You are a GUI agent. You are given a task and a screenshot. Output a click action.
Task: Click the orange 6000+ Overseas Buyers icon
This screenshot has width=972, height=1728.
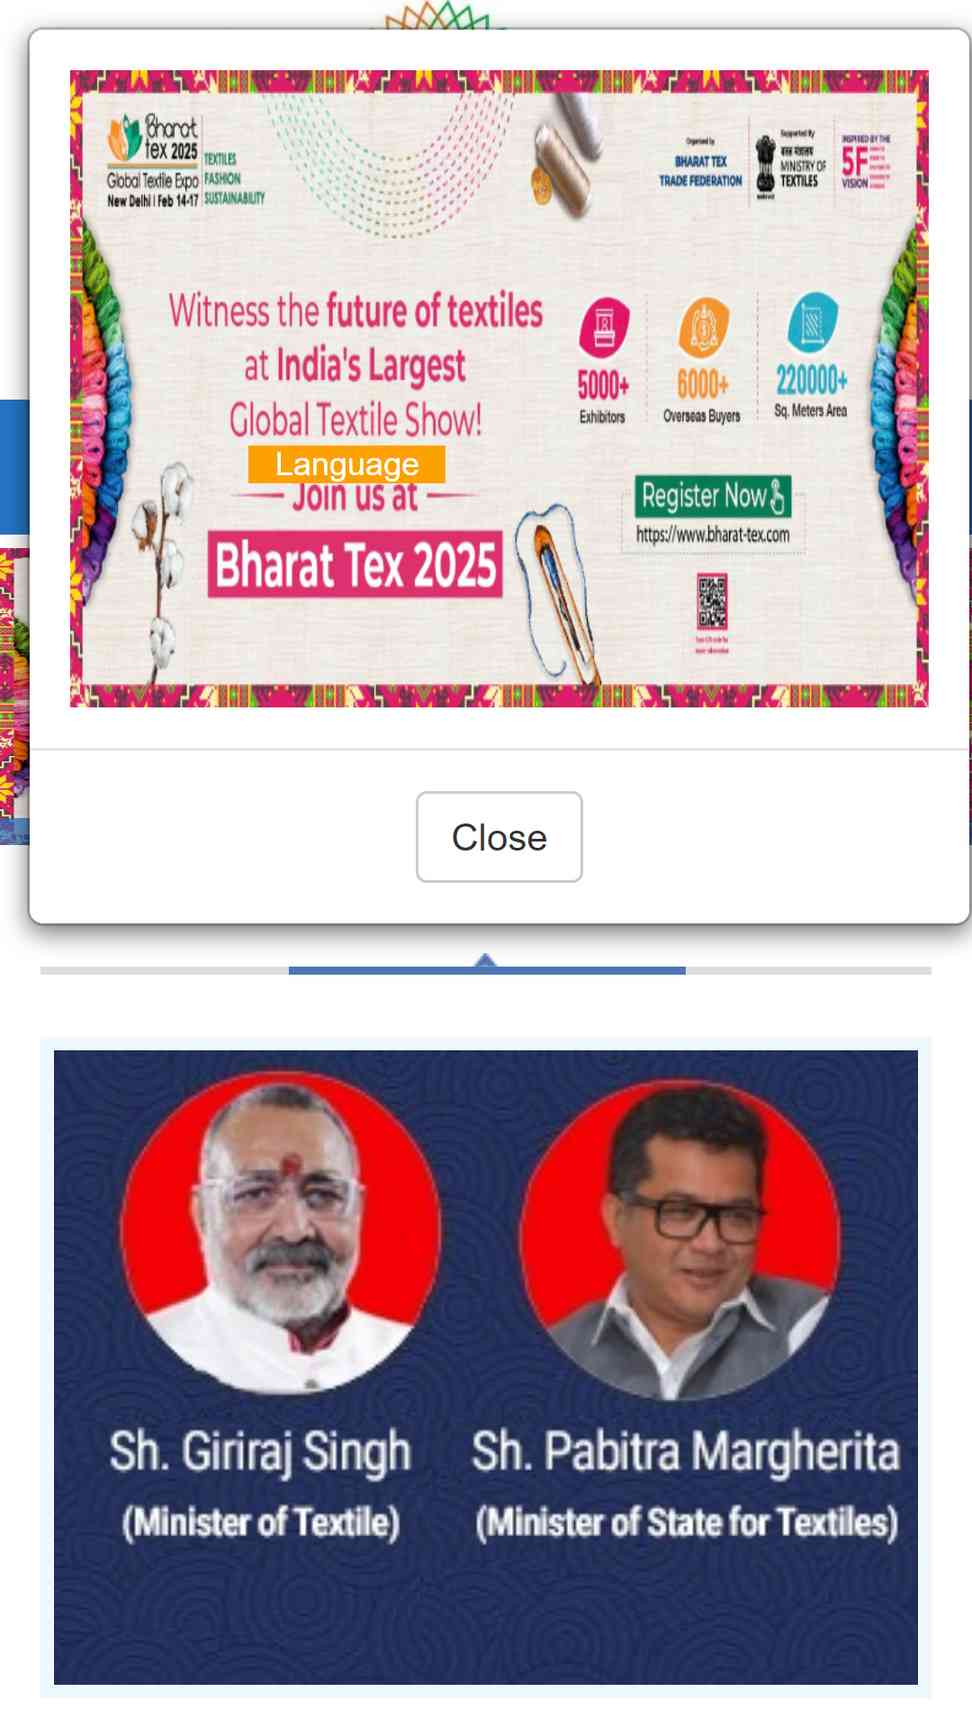[x=703, y=326]
